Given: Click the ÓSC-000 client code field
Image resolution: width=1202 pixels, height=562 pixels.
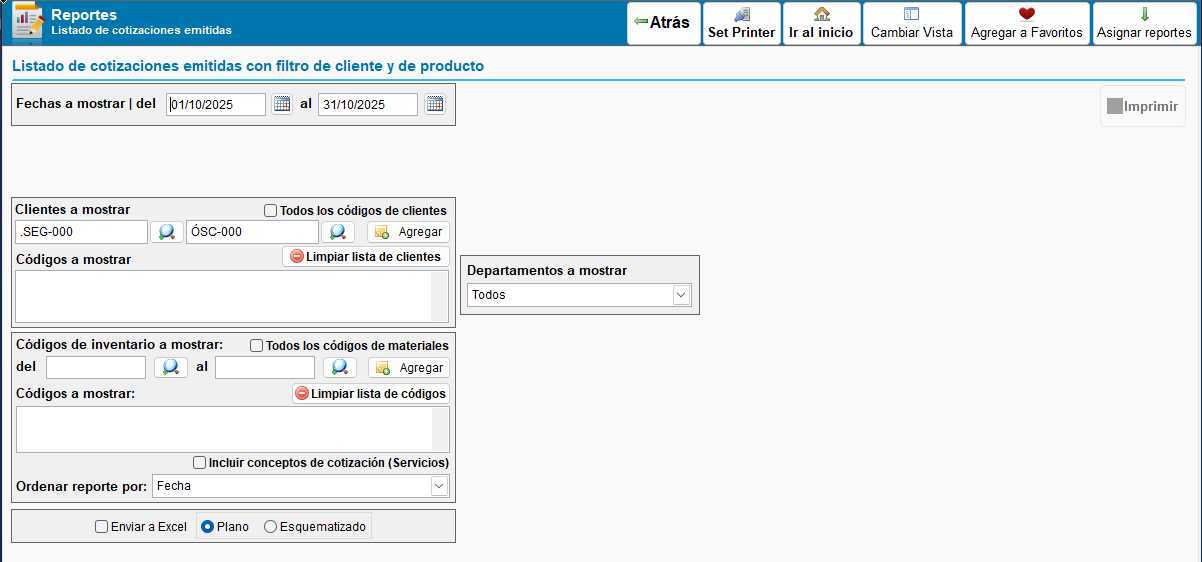Looking at the screenshot, I should click(252, 232).
